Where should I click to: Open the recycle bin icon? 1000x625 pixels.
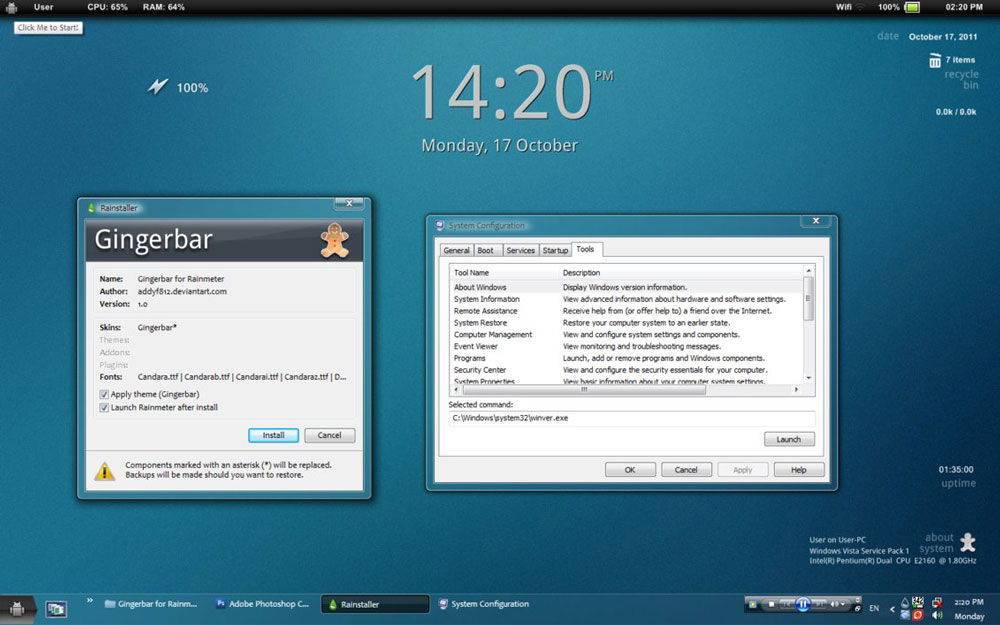[935, 61]
